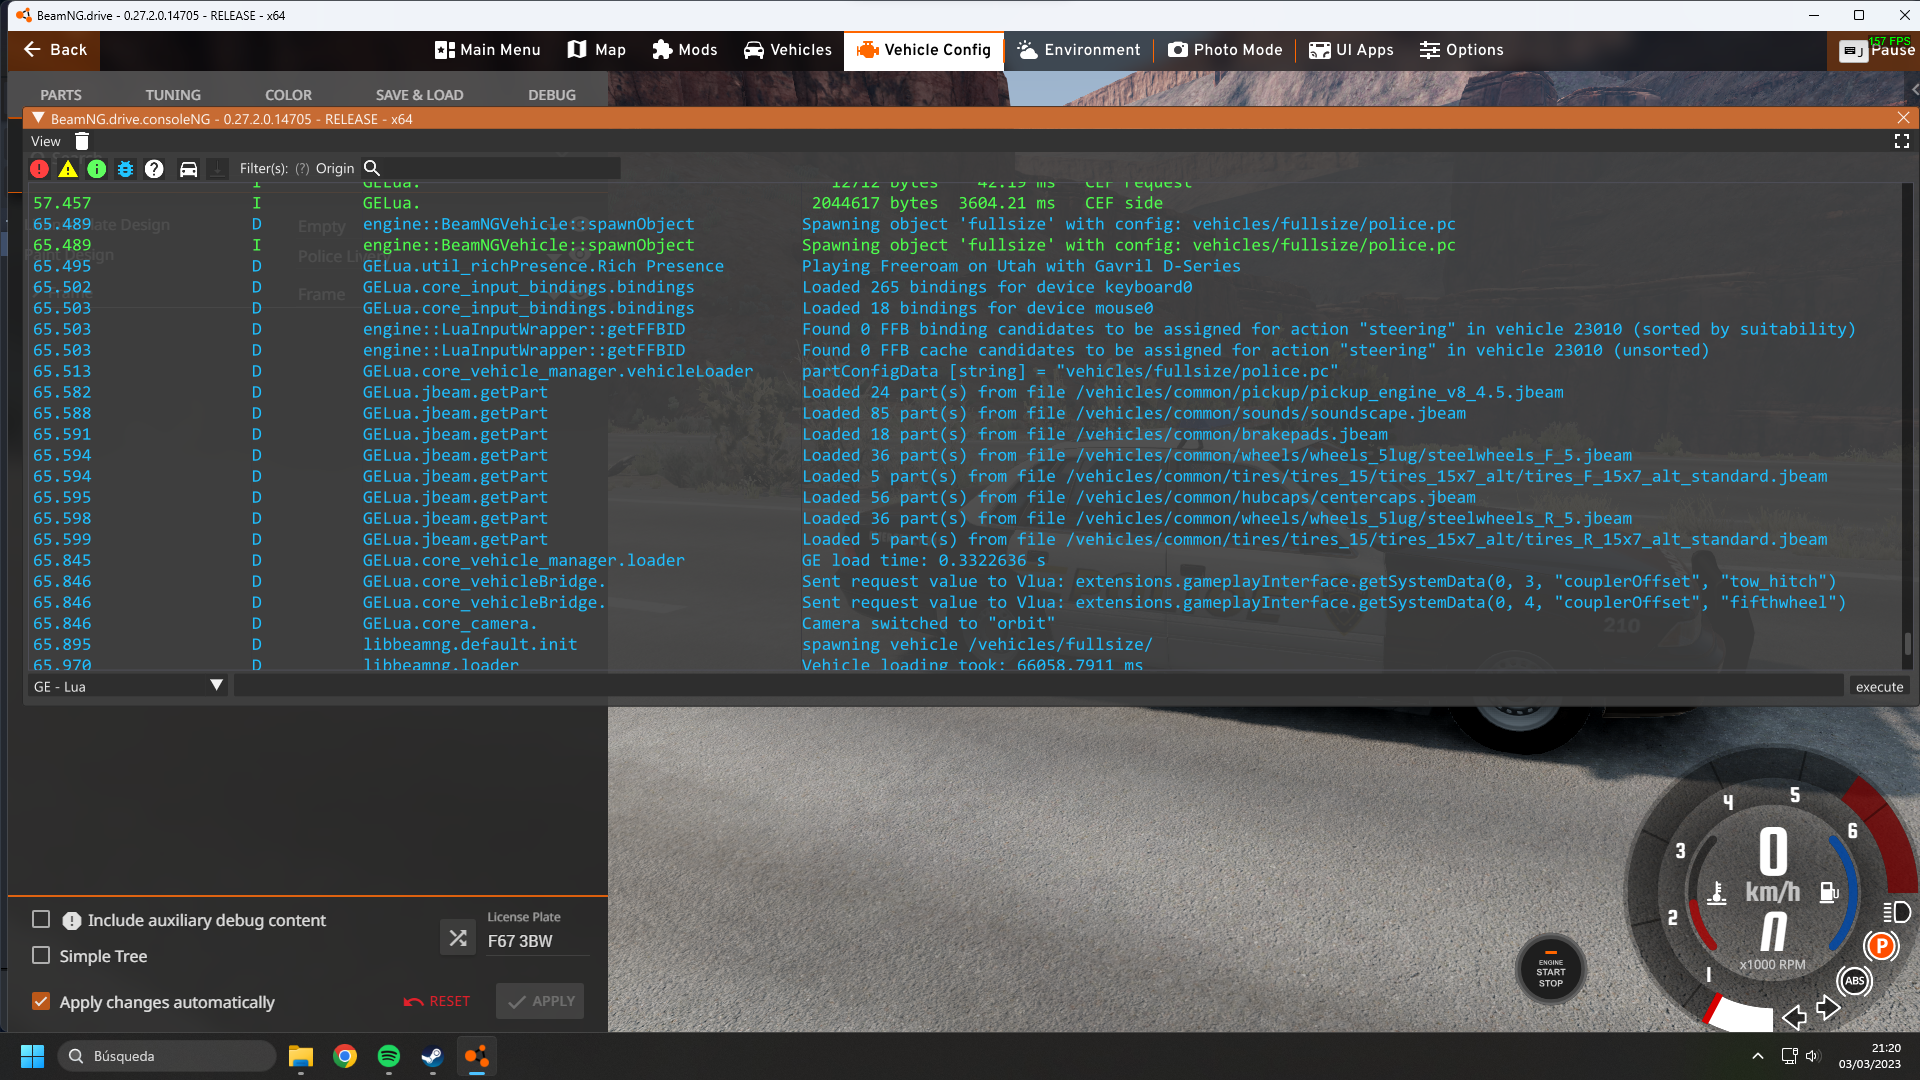
Task: Open the console View menu
Action: point(45,142)
